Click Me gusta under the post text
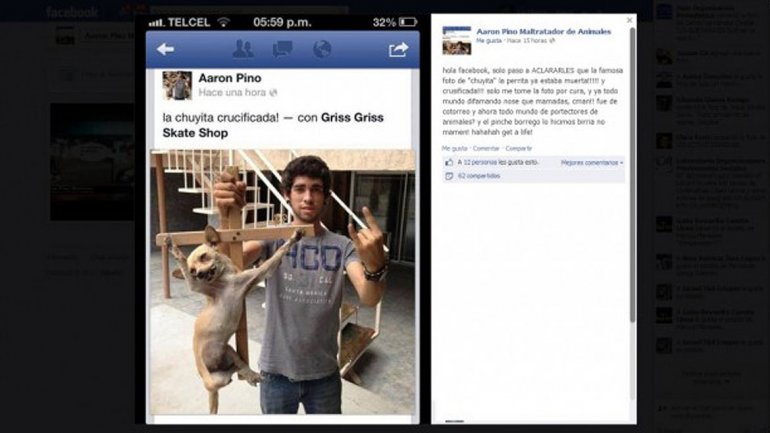The image size is (770, 433). click(x=454, y=148)
